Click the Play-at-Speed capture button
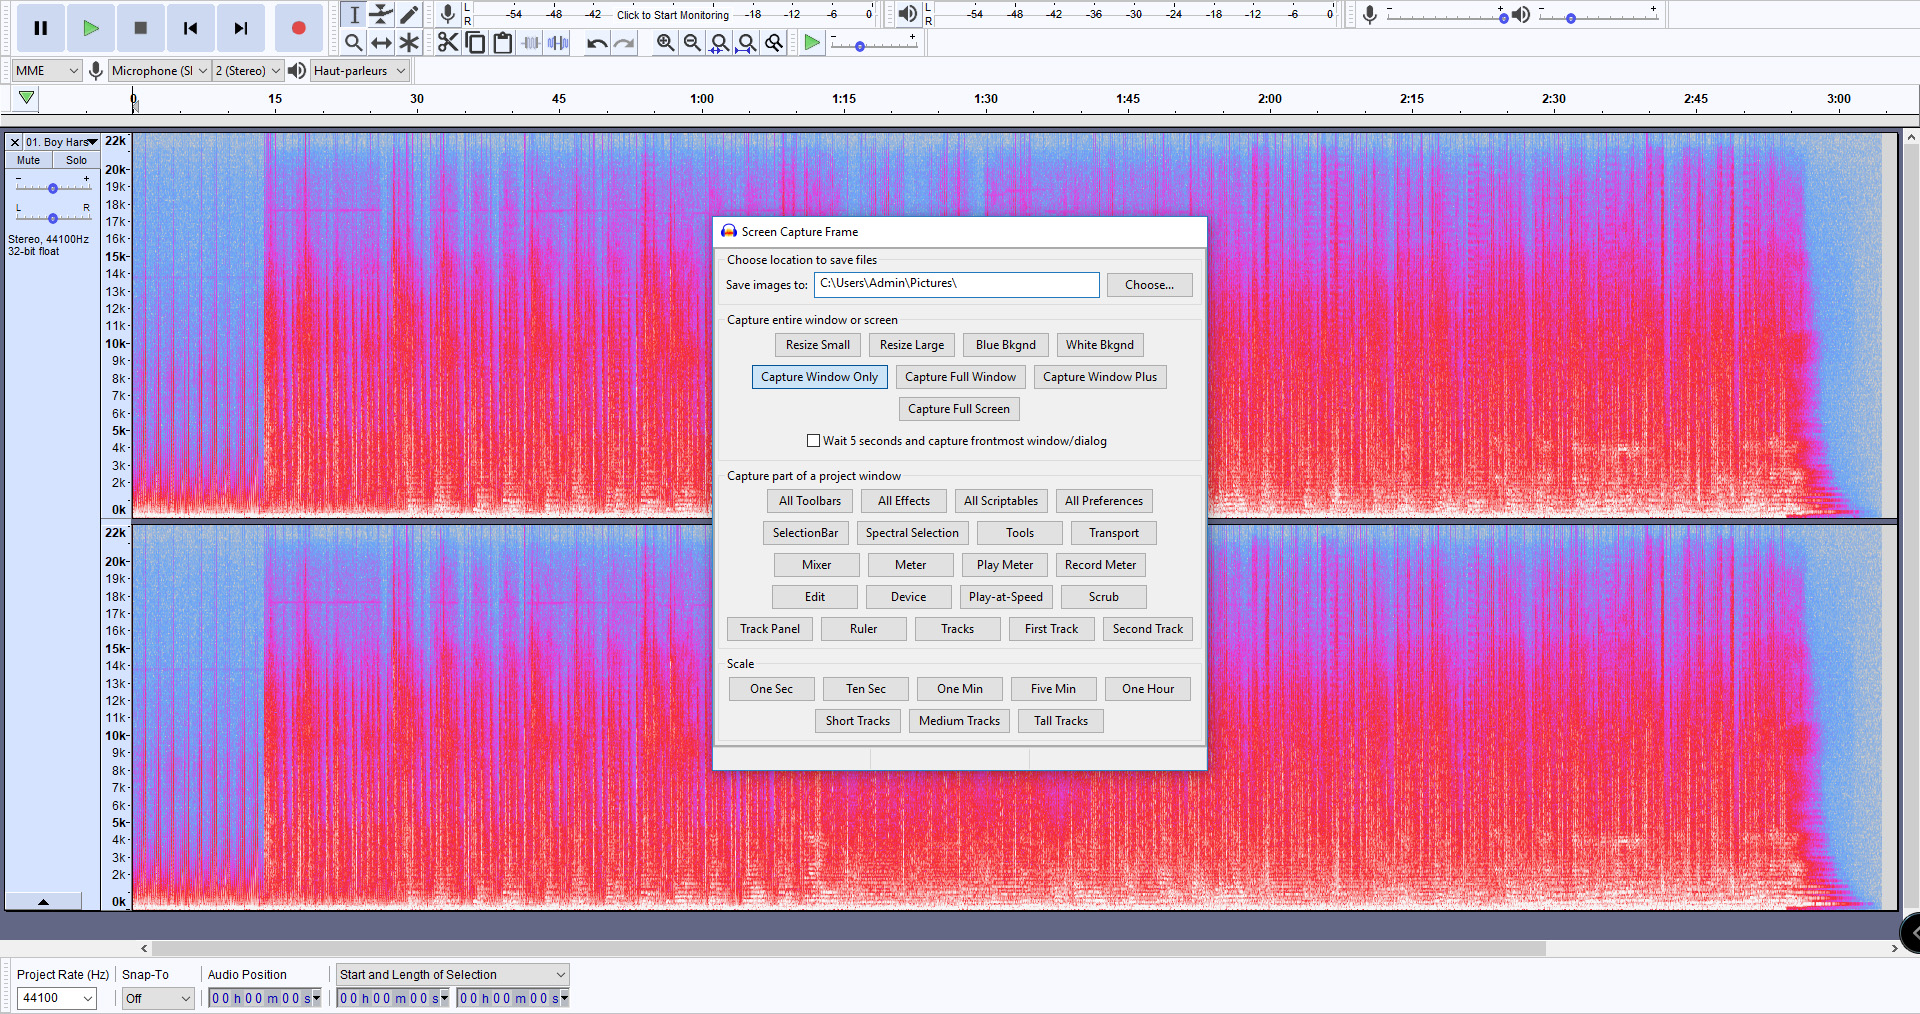1920x1014 pixels. (x=1005, y=597)
